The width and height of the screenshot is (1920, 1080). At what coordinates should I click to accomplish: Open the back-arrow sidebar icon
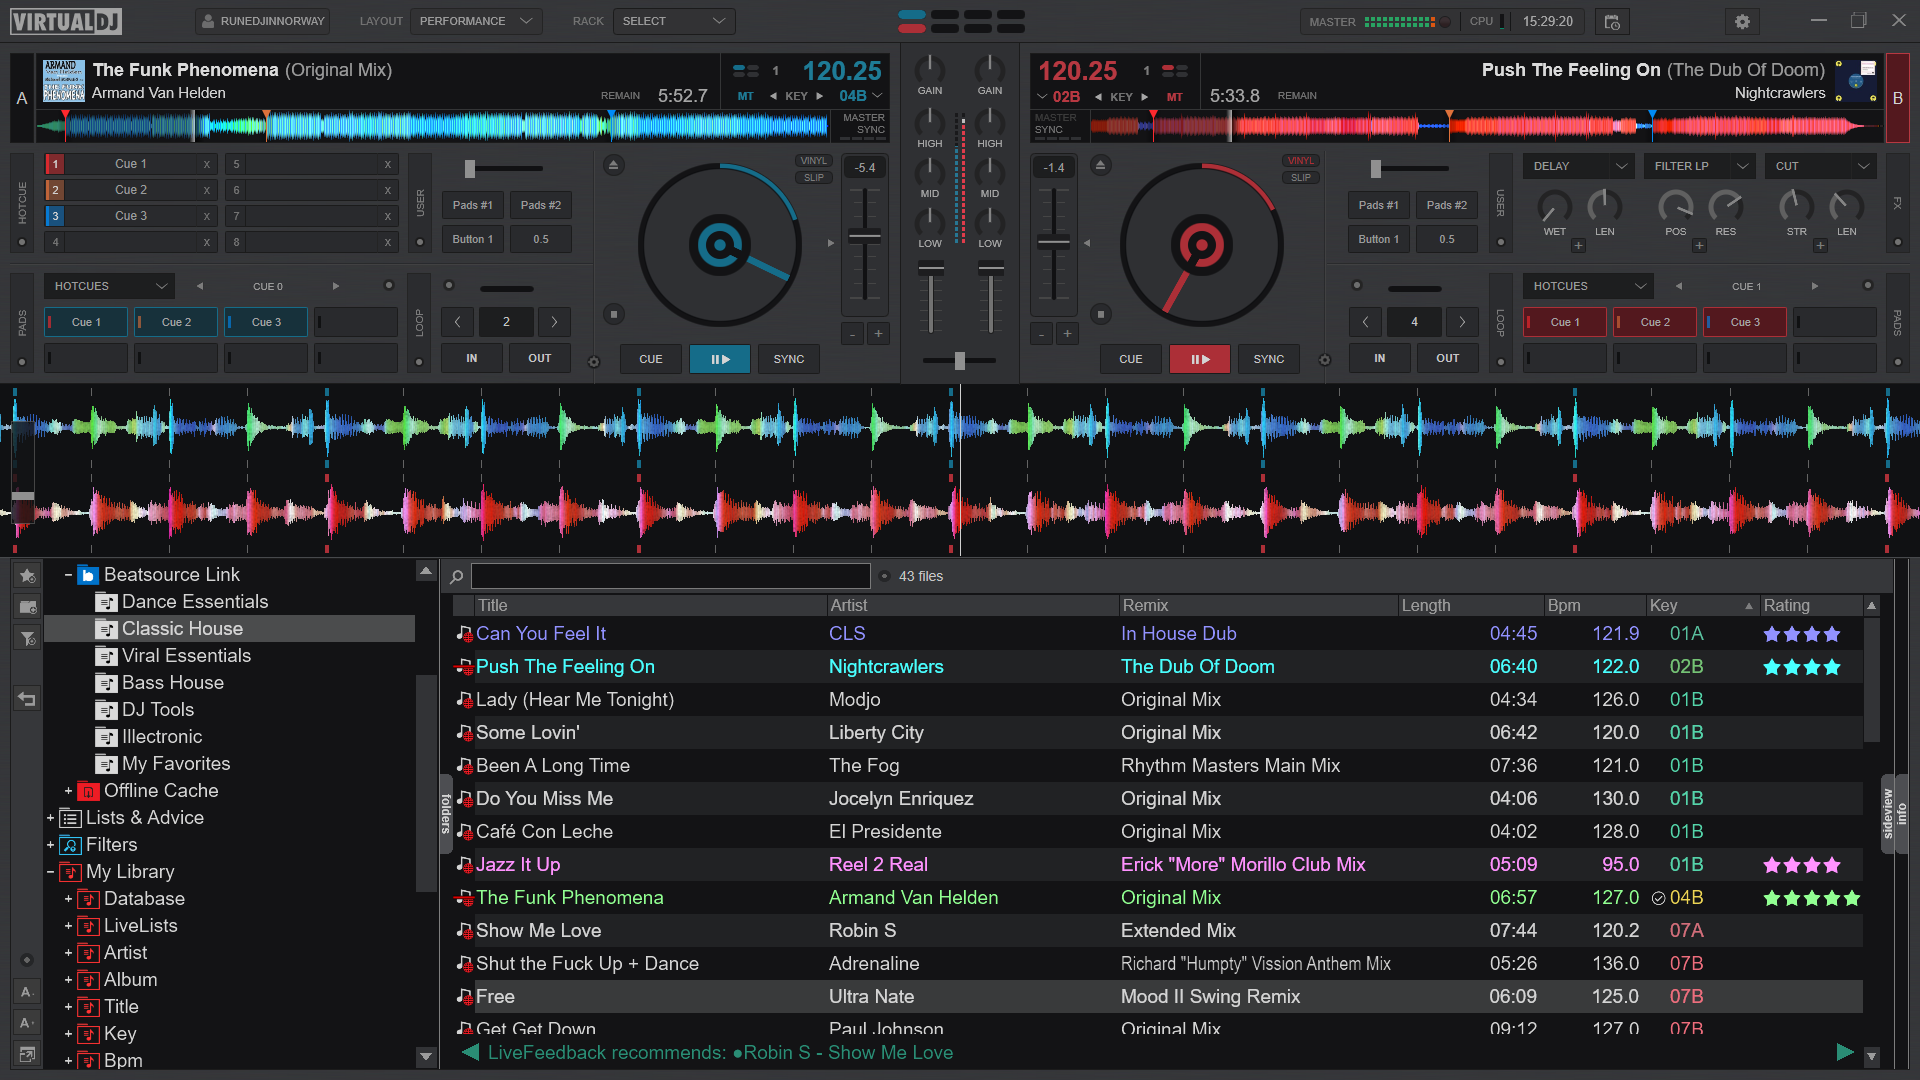click(28, 699)
